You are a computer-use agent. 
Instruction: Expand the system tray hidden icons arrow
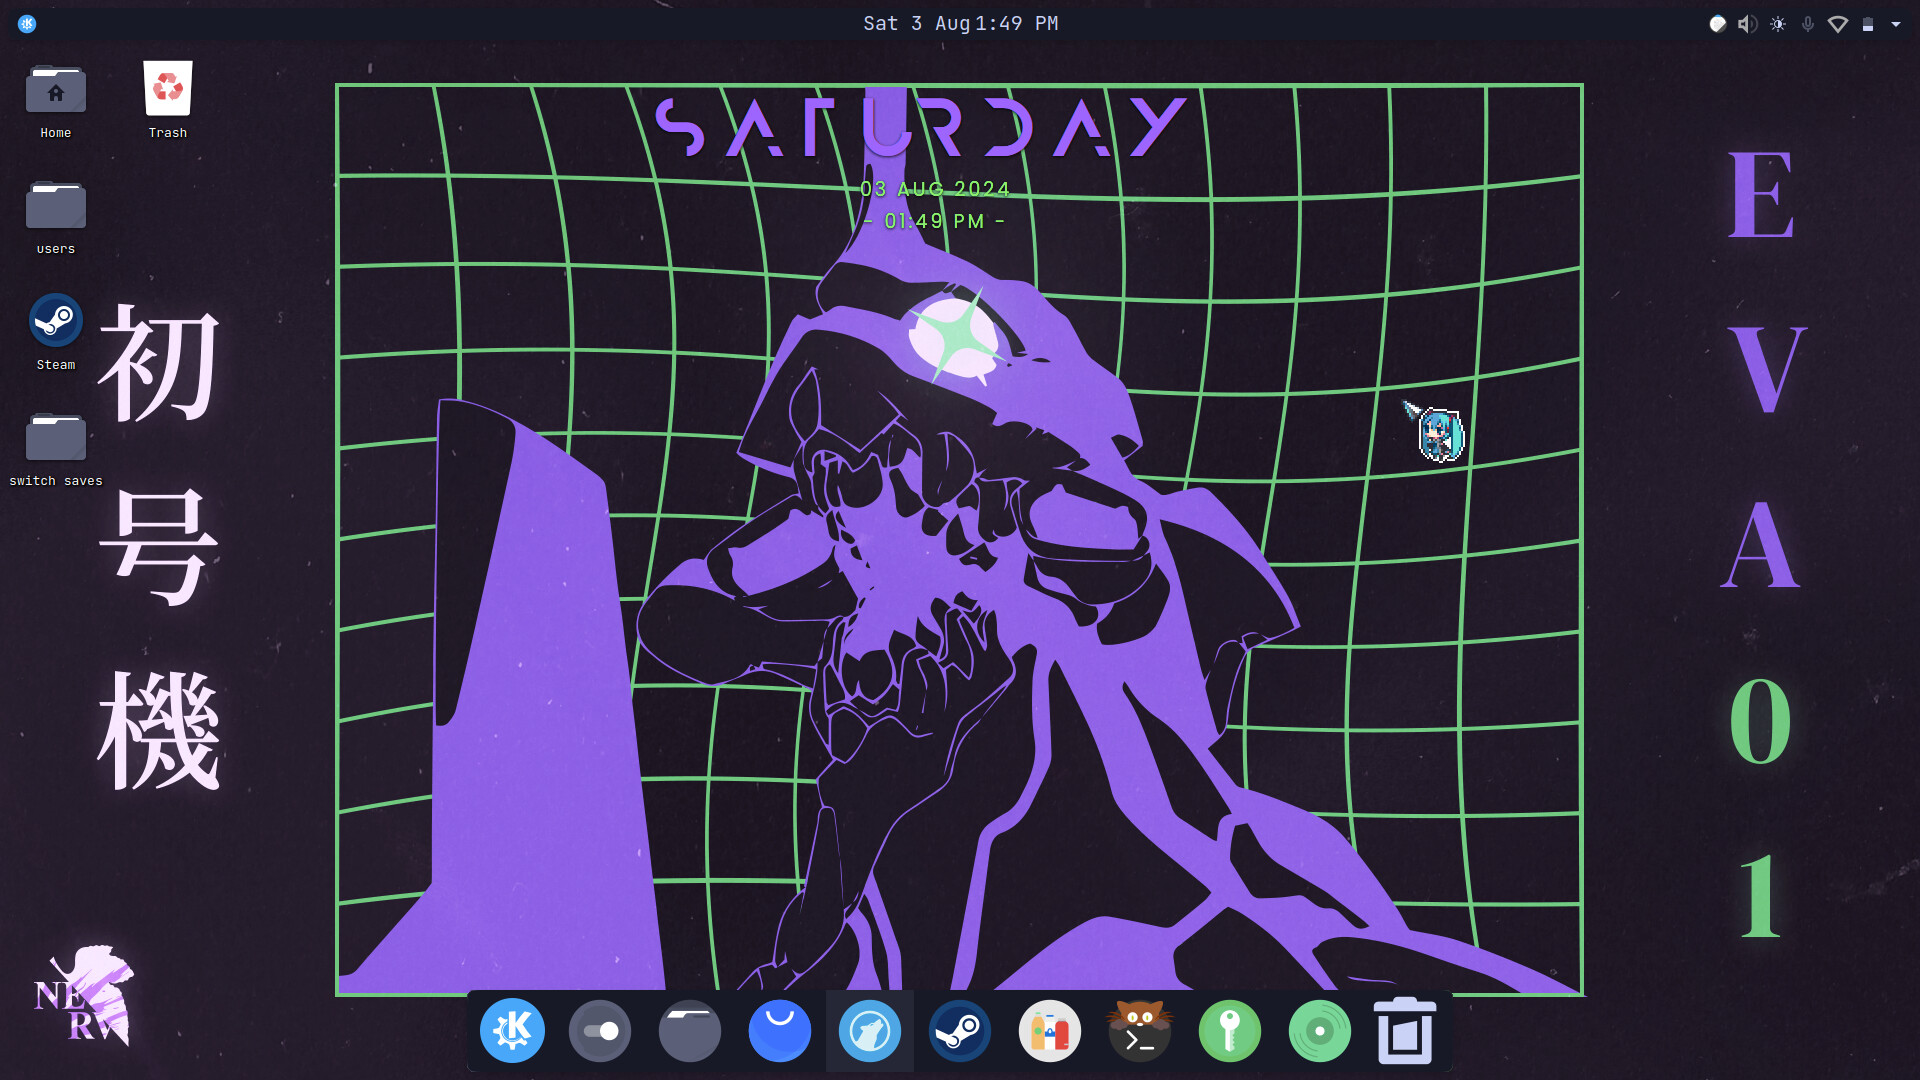click(1896, 24)
